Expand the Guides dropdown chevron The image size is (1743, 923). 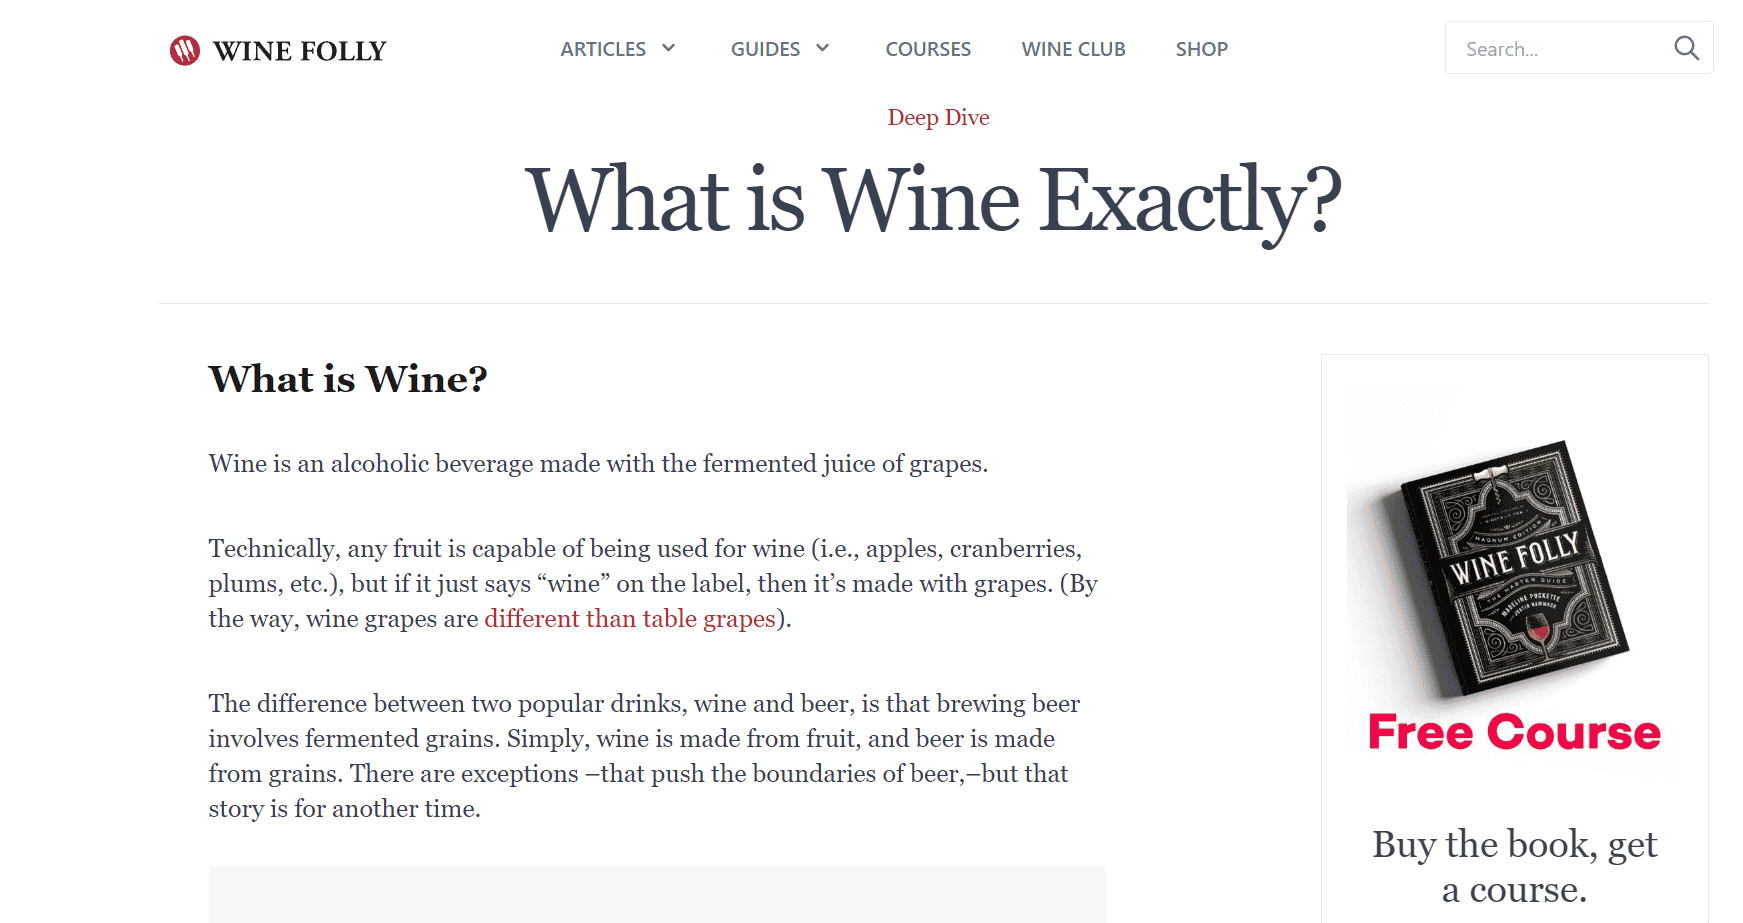tap(823, 48)
